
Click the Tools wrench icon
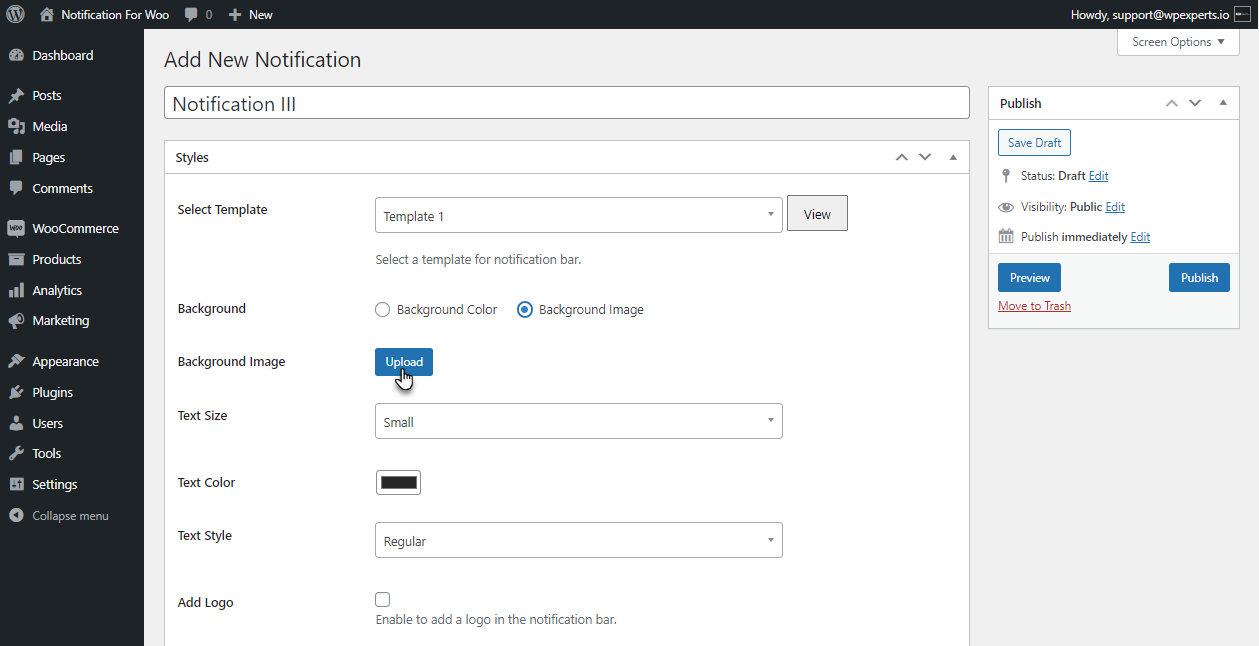click(x=16, y=454)
